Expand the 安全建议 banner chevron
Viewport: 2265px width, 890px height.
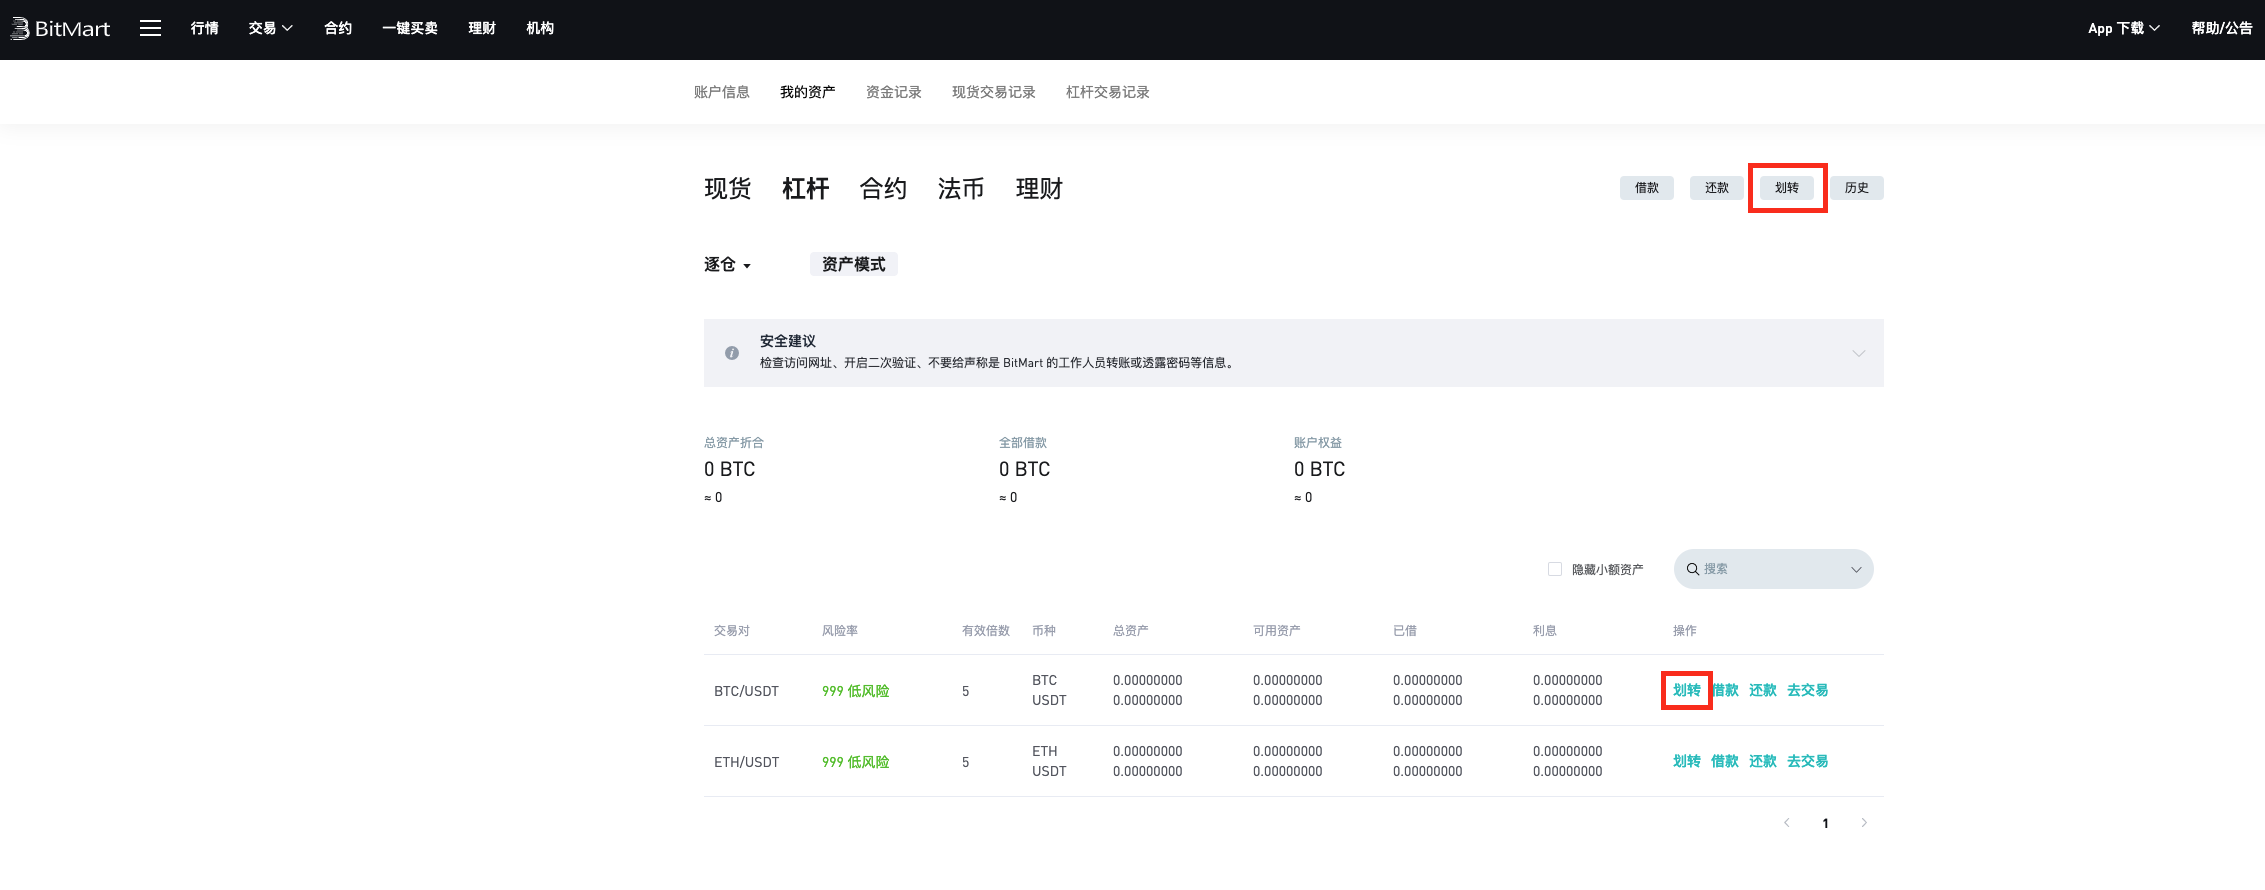coord(1858,353)
